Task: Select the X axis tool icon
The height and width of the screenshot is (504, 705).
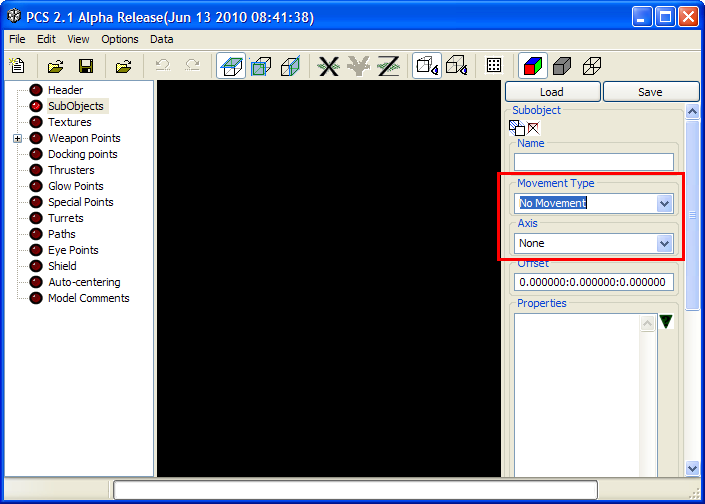Action: pyautogui.click(x=329, y=66)
